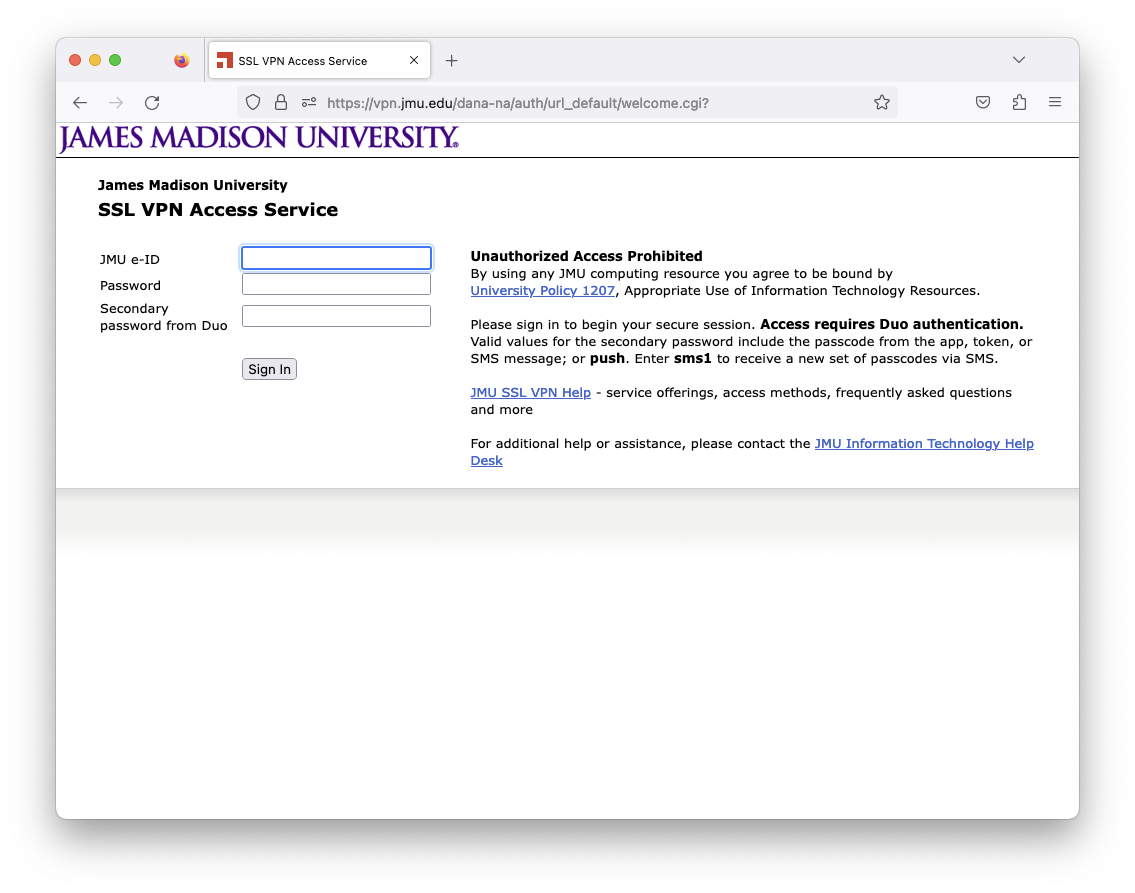This screenshot has width=1135, height=893.
Task: Open the Extensions puzzle icon
Action: [x=1019, y=103]
